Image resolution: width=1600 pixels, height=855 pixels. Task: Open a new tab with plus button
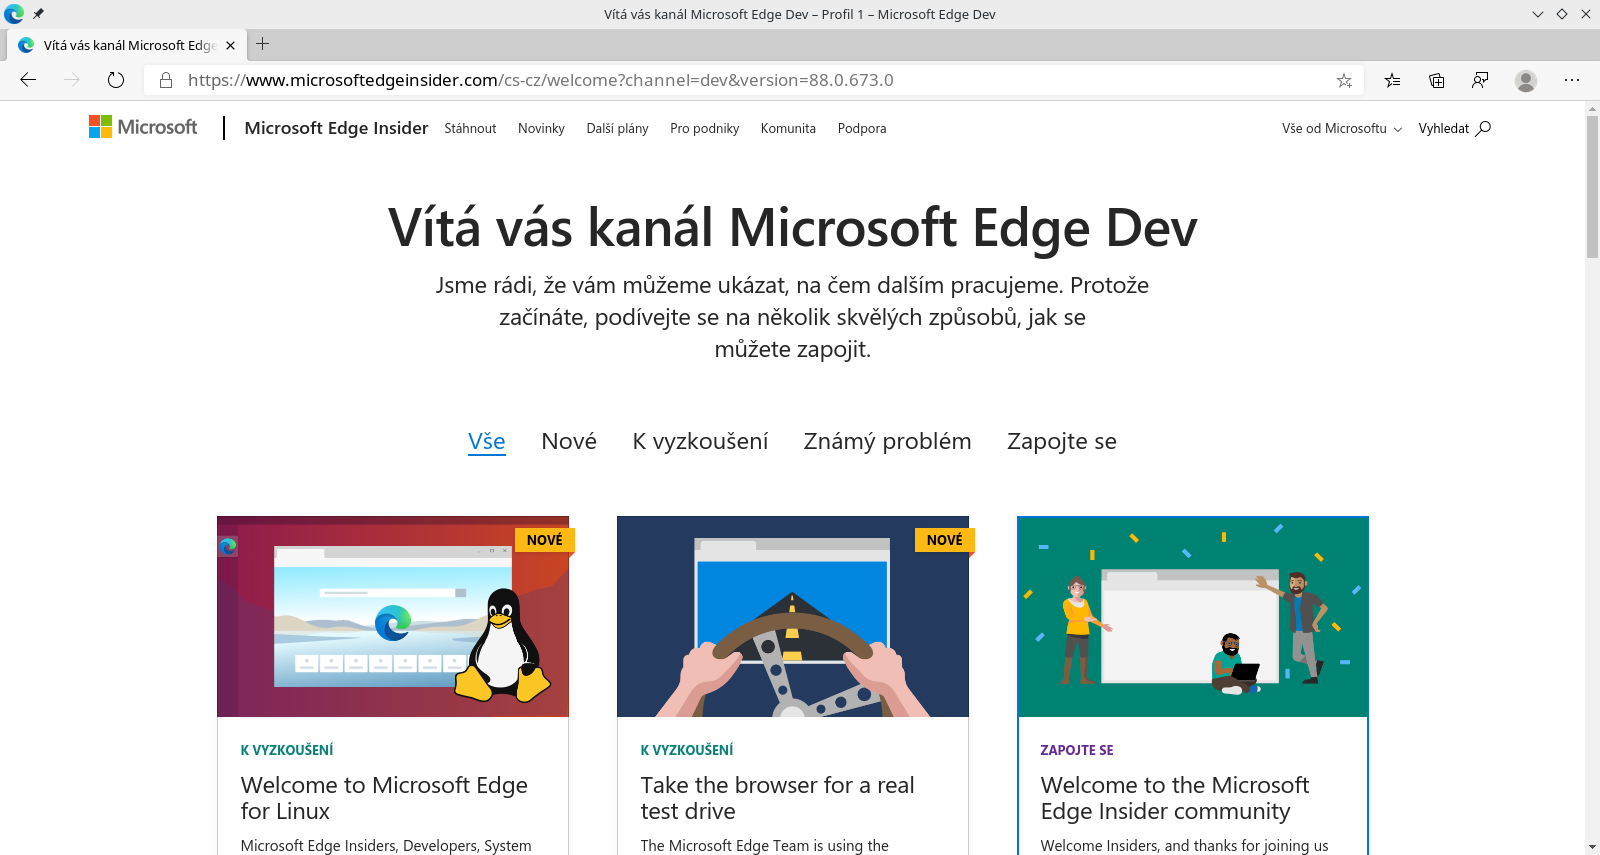click(263, 44)
